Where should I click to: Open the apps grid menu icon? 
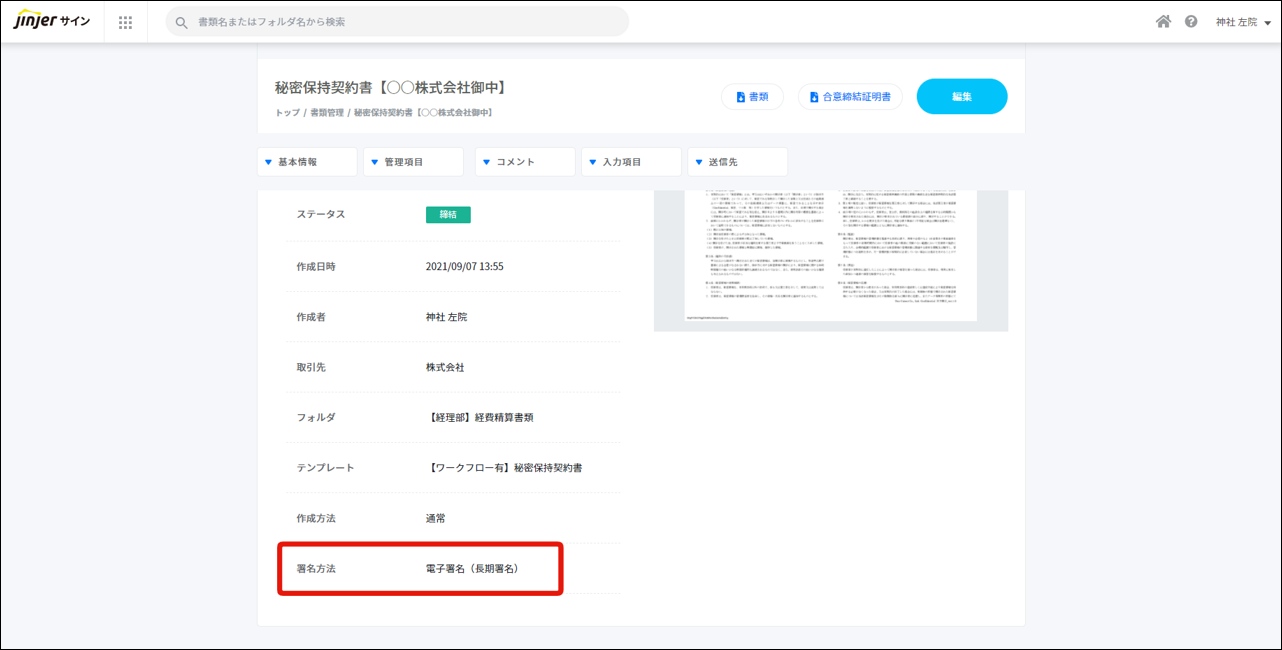click(x=125, y=22)
